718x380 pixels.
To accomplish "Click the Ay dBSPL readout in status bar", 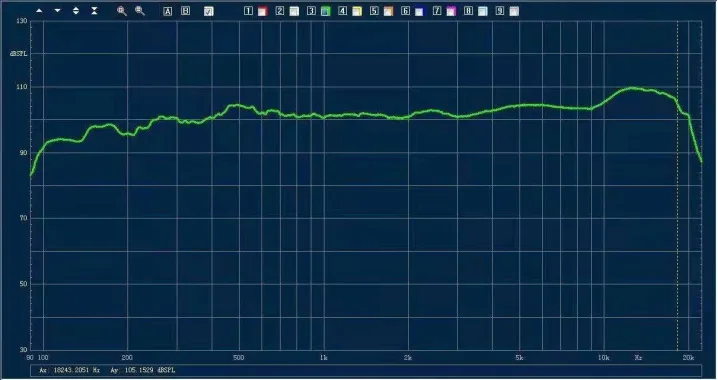I will (143, 370).
